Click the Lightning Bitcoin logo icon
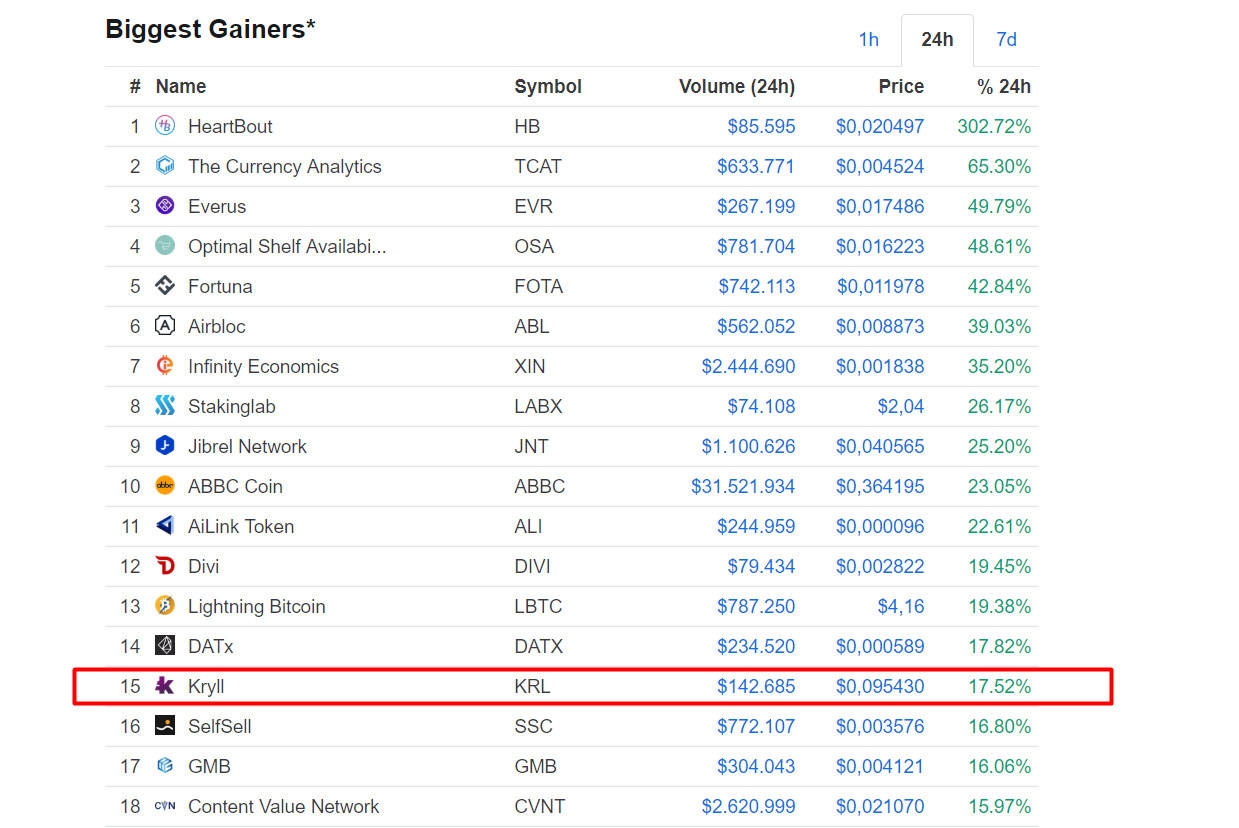Image resolution: width=1239 pixels, height=828 pixels. tap(165, 606)
